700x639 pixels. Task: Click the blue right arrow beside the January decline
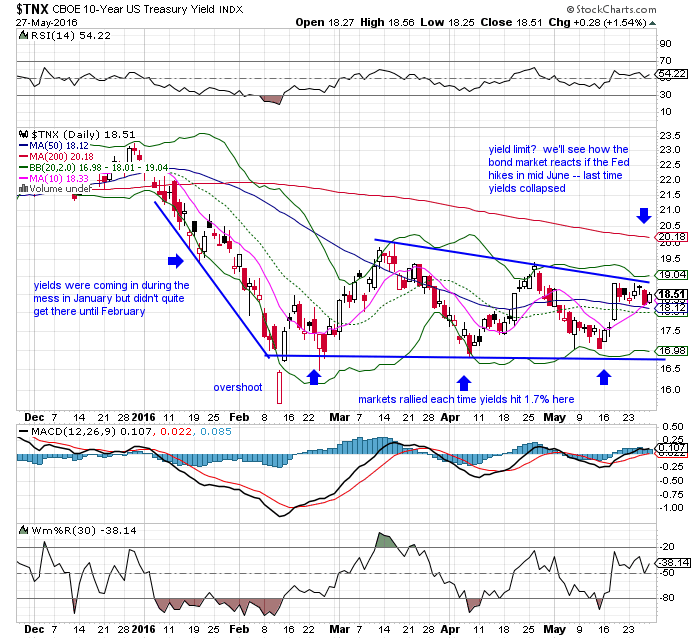pos(175,261)
